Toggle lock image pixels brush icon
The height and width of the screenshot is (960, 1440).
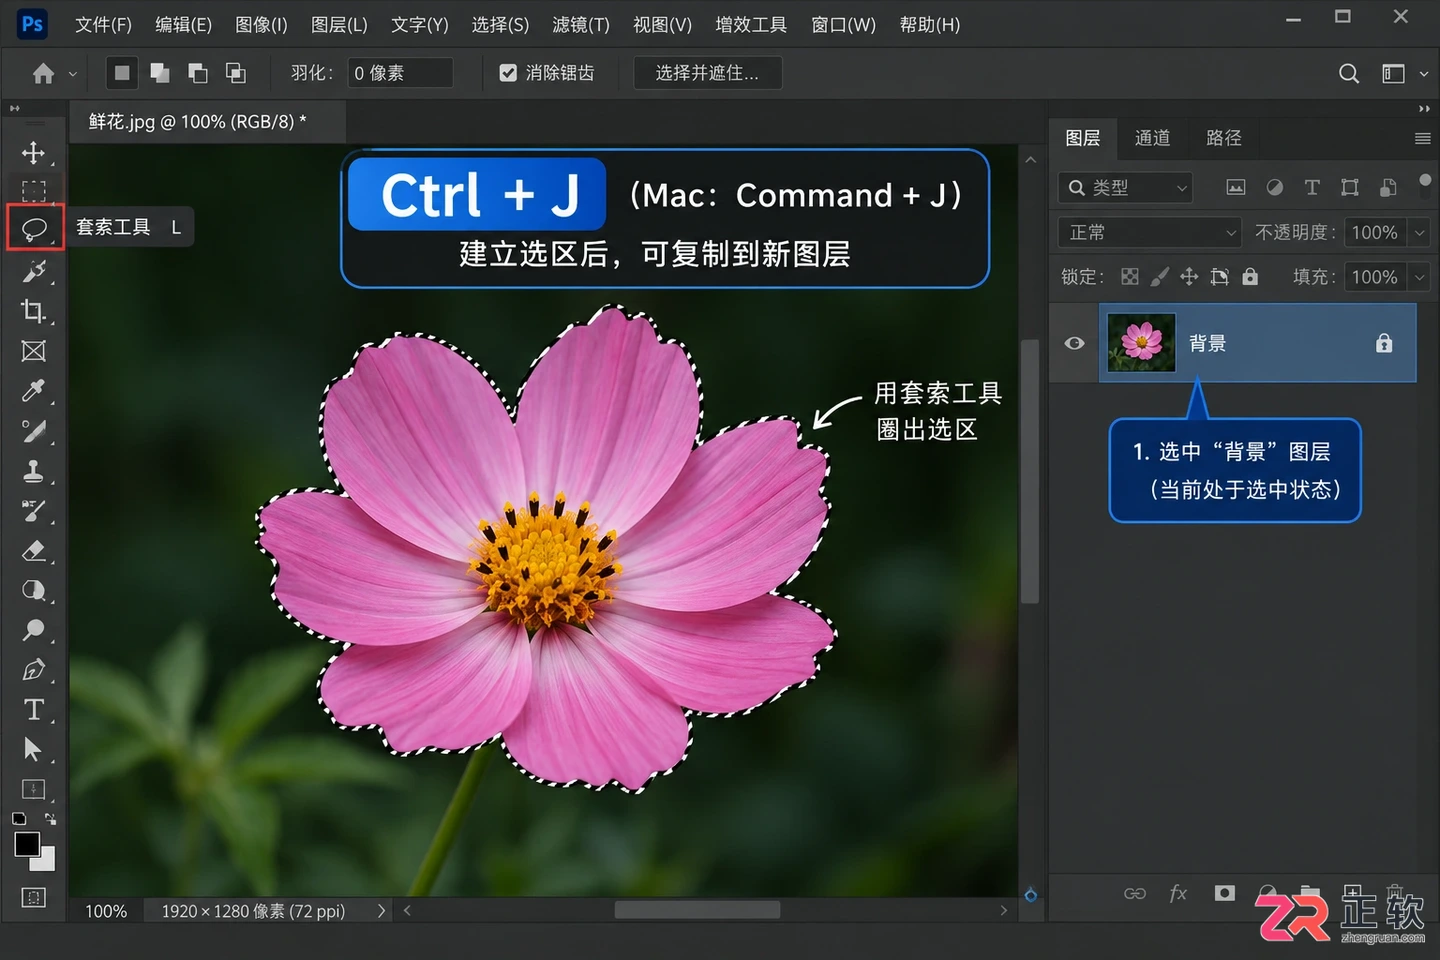[x=1160, y=277]
